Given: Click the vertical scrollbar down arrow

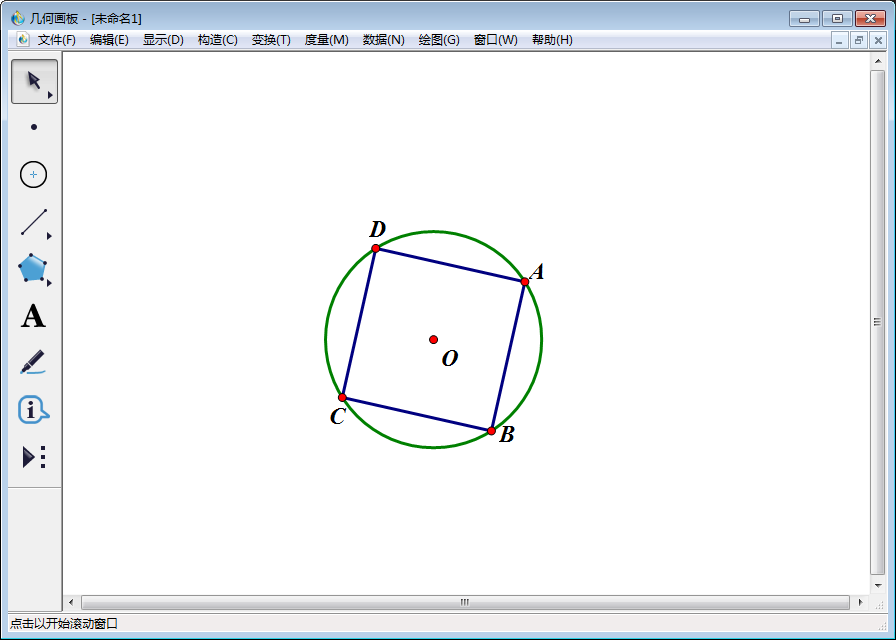Looking at the screenshot, I should point(878,586).
